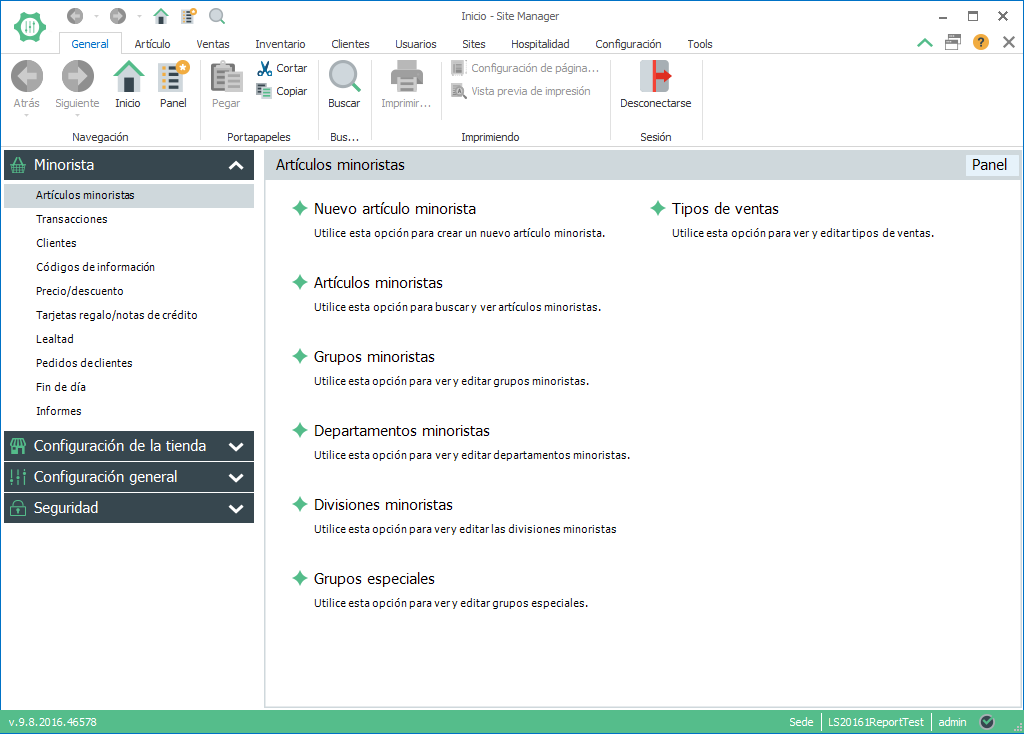Viewport: 1024px width, 734px height.
Task: Expand Configuración de la tienda section
Action: 236,447
